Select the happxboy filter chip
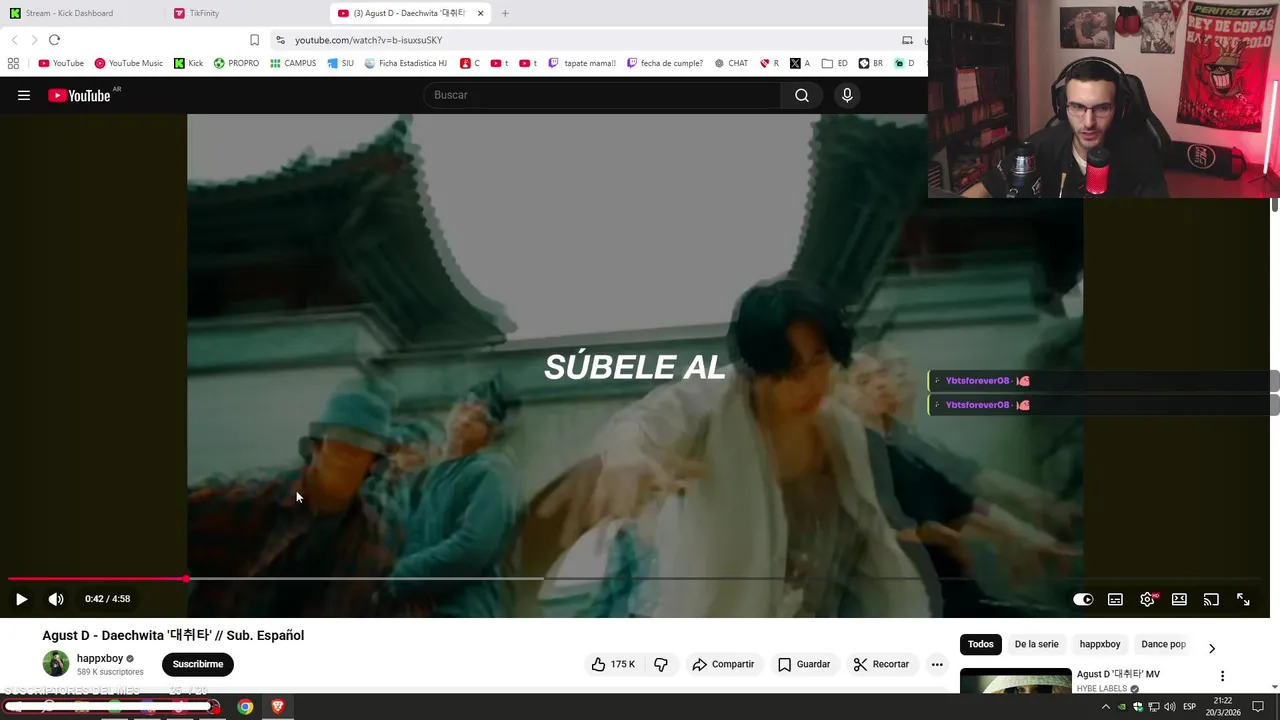Image resolution: width=1280 pixels, height=720 pixels. tap(1100, 644)
